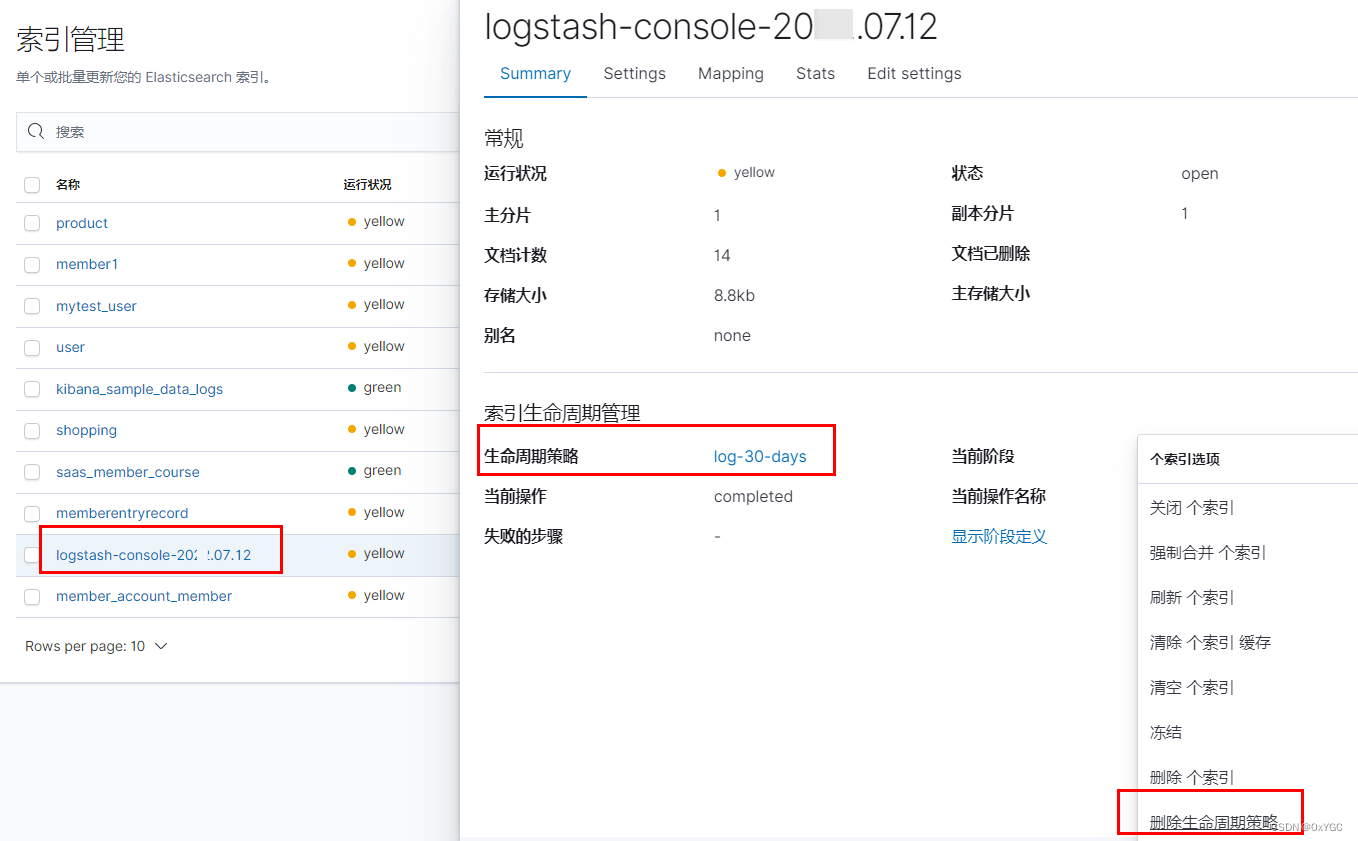Select 关闭 个索引 from the index options menu
The height and width of the screenshot is (841, 1358).
pos(1191,507)
